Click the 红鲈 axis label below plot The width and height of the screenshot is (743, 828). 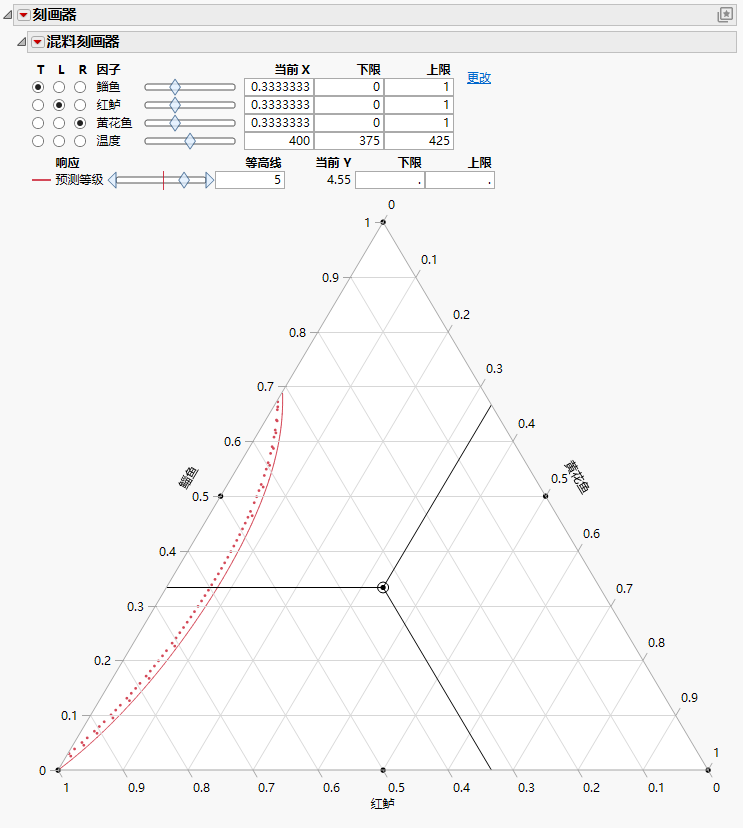[383, 804]
